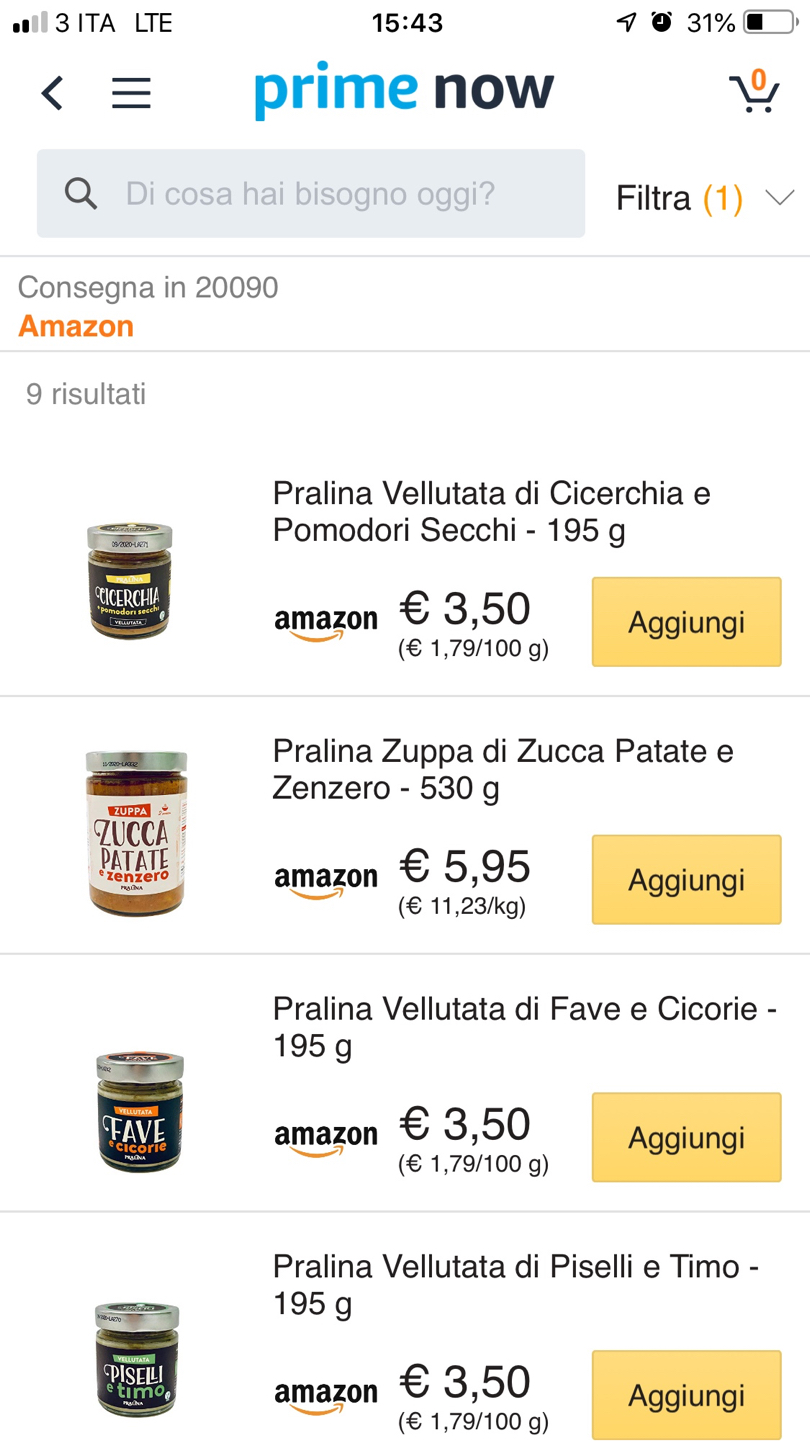The width and height of the screenshot is (810, 1441).
Task: Tap the Prime Now logo
Action: [x=404, y=90]
